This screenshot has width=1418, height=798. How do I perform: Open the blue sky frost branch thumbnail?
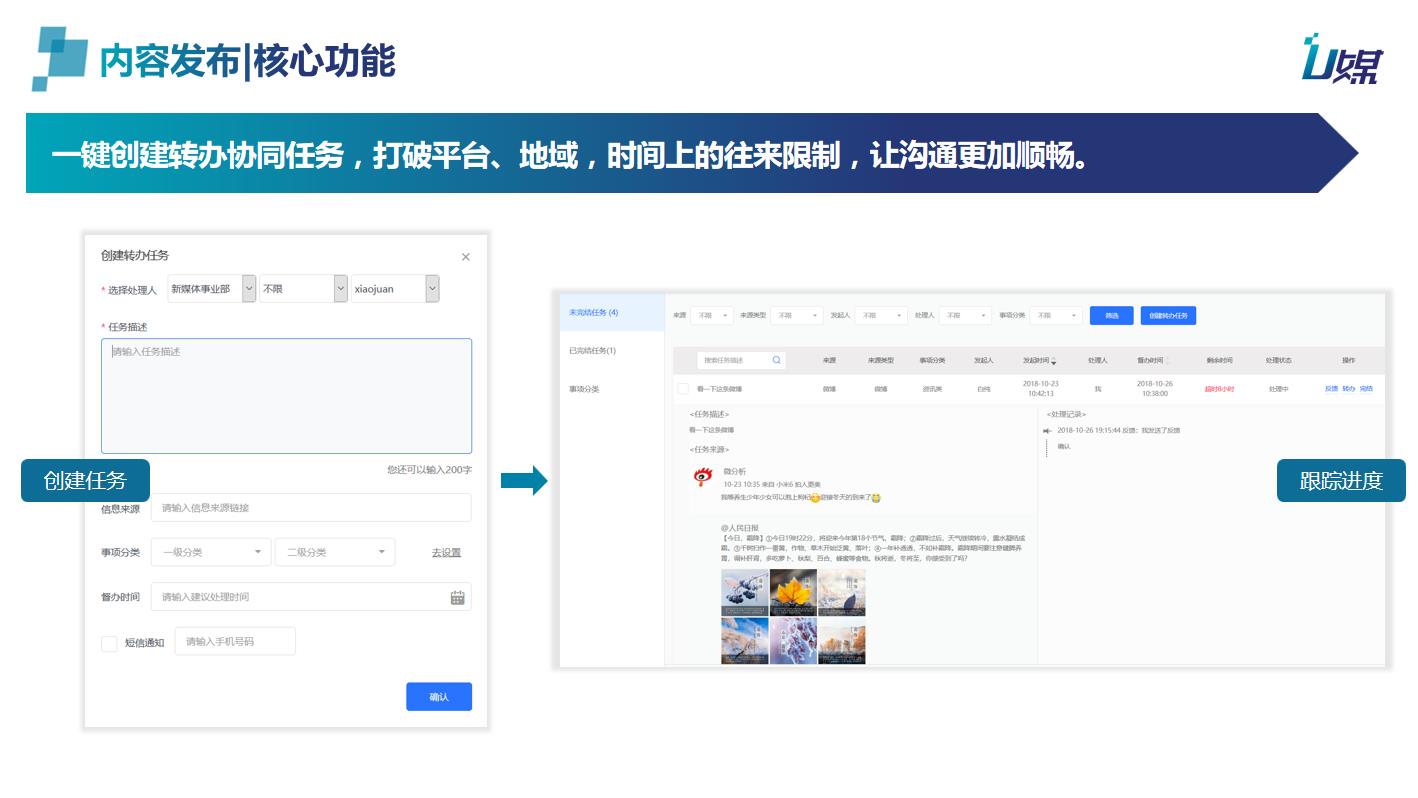click(745, 640)
